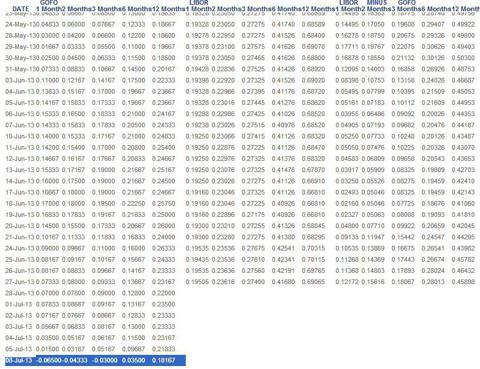Click the 0.70315 LIBOR value
480x369 pixels.
[x=313, y=248]
